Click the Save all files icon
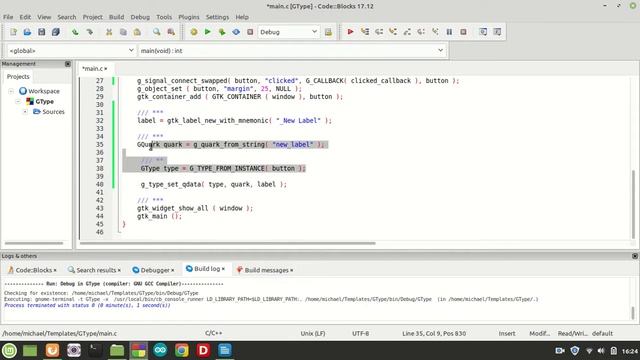Image resolution: width=640 pixels, height=360 pixels. pos(56,32)
